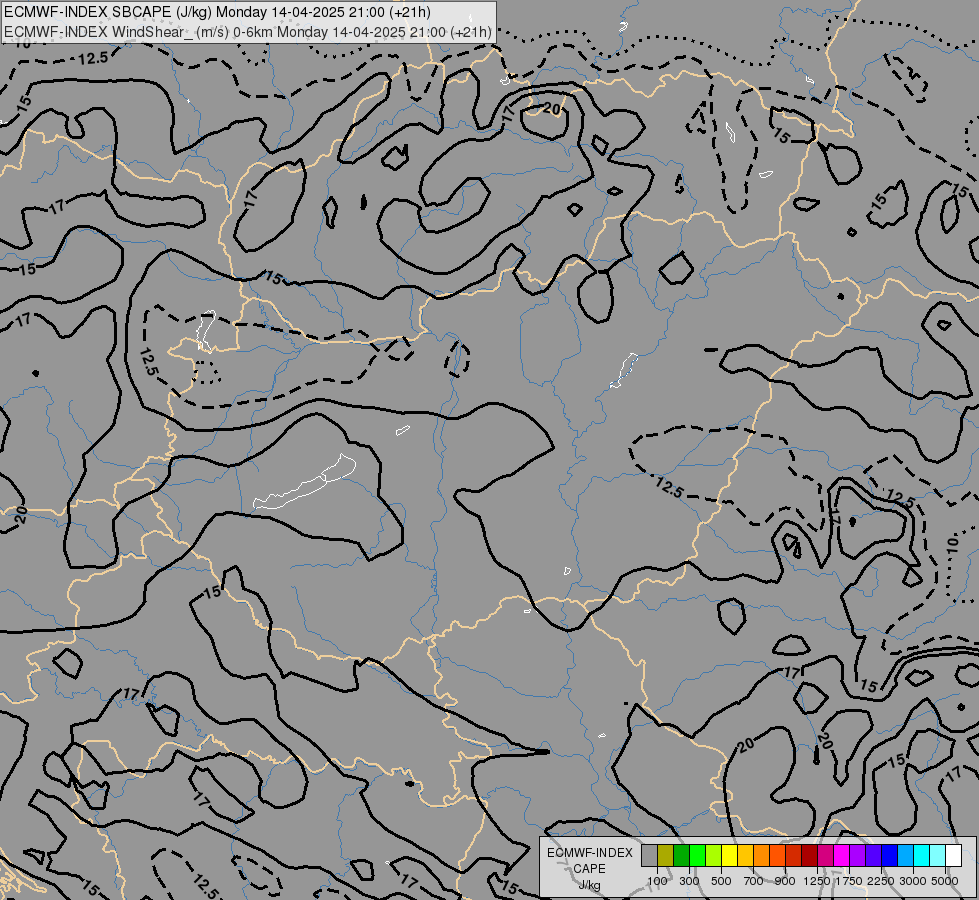Click the CAPE word in the legend

pos(589,868)
